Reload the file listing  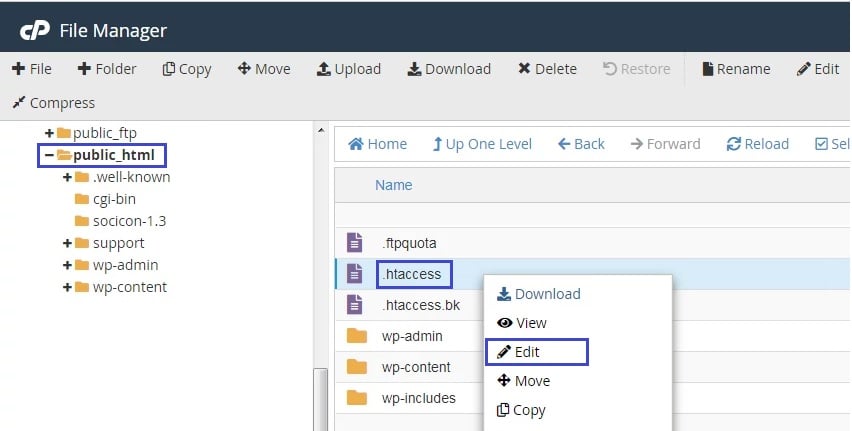coord(757,144)
